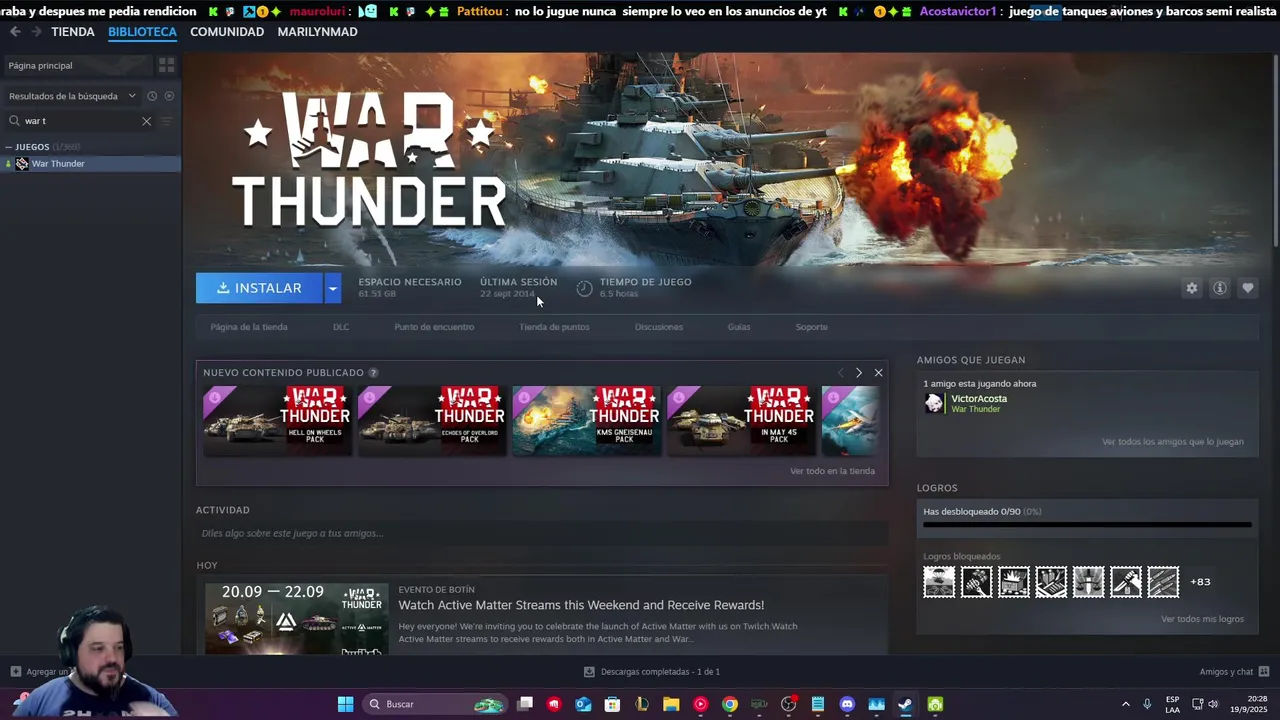
Task: Click the activity text field
Action: (x=542, y=533)
